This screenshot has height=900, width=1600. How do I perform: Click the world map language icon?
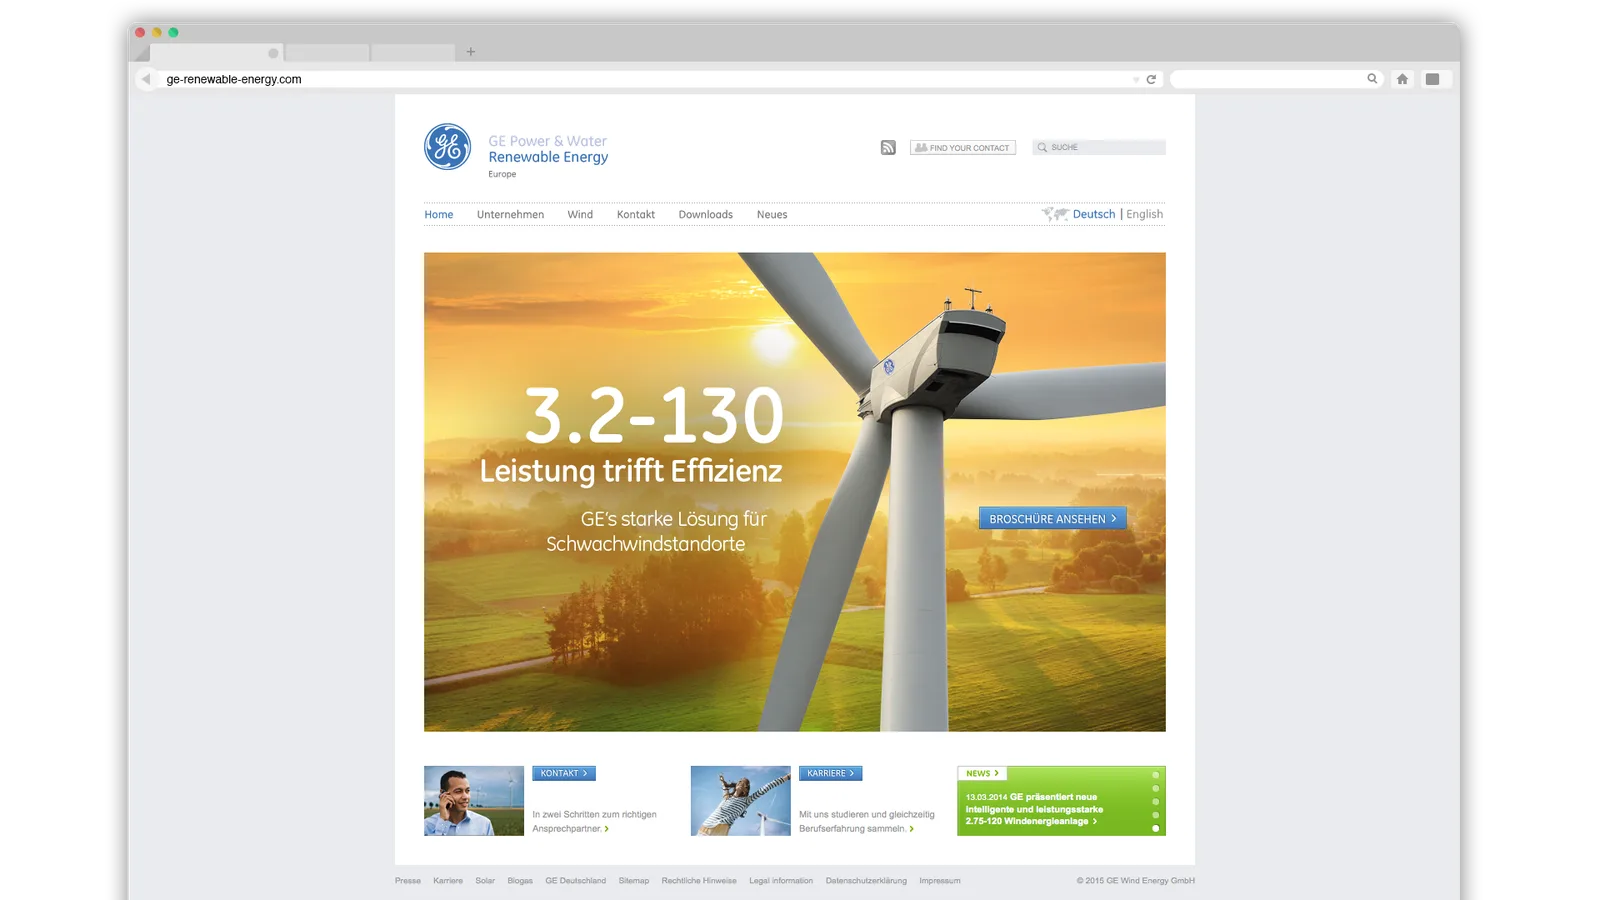[1055, 214]
